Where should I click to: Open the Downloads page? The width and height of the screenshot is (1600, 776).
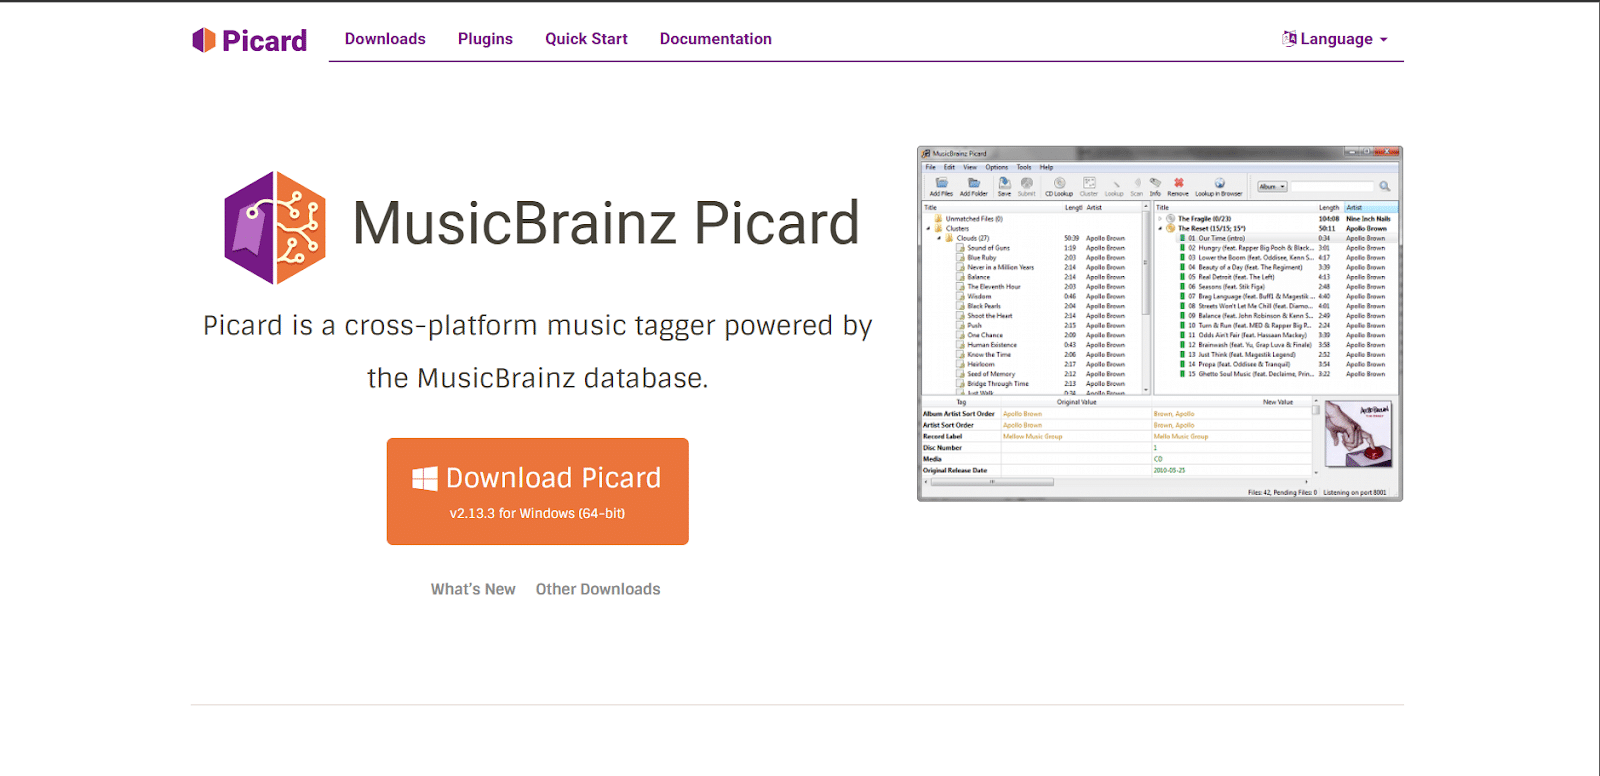pyautogui.click(x=385, y=39)
